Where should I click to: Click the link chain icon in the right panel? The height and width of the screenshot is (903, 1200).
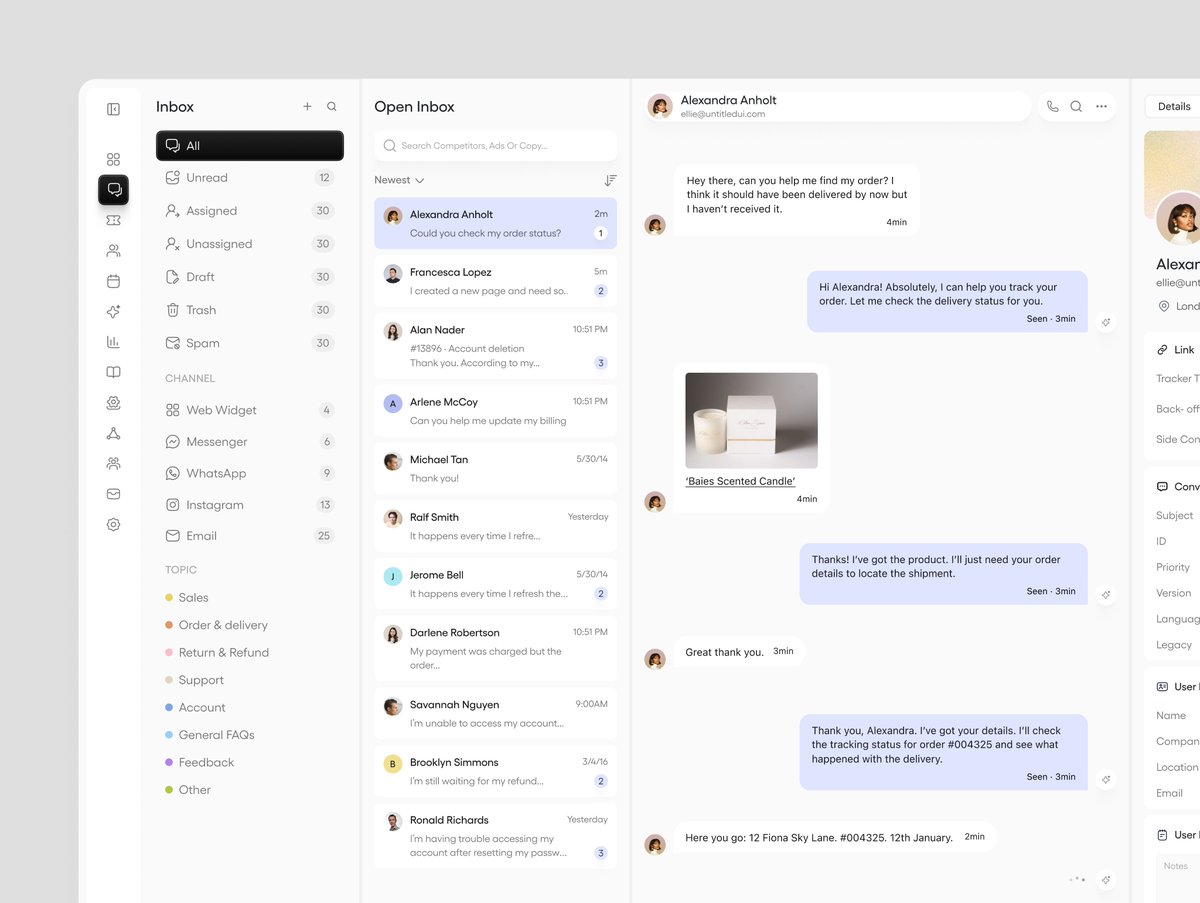[x=1162, y=350]
